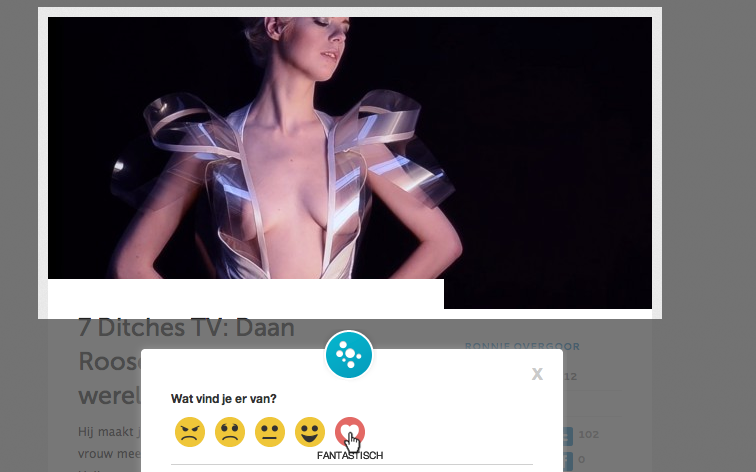
Task: Click the white caption box under image
Action: 245,294
